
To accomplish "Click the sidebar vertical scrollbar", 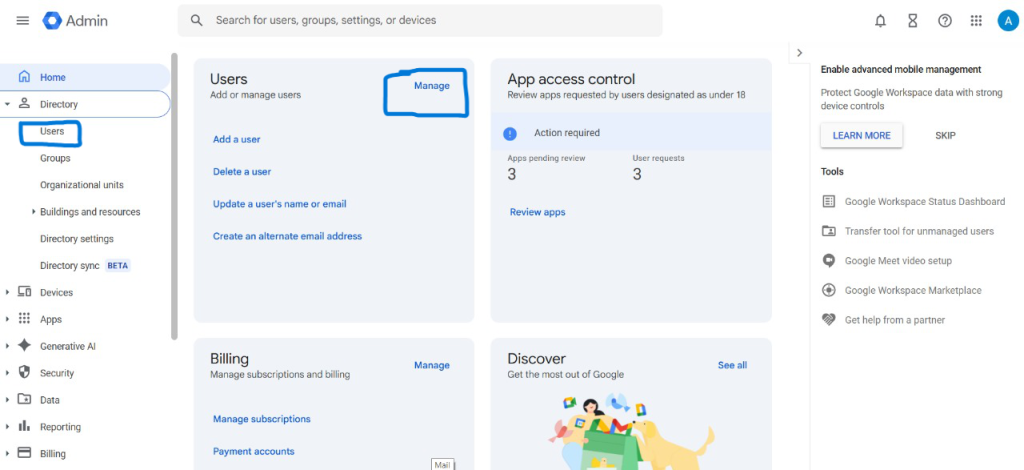I will (174, 196).
